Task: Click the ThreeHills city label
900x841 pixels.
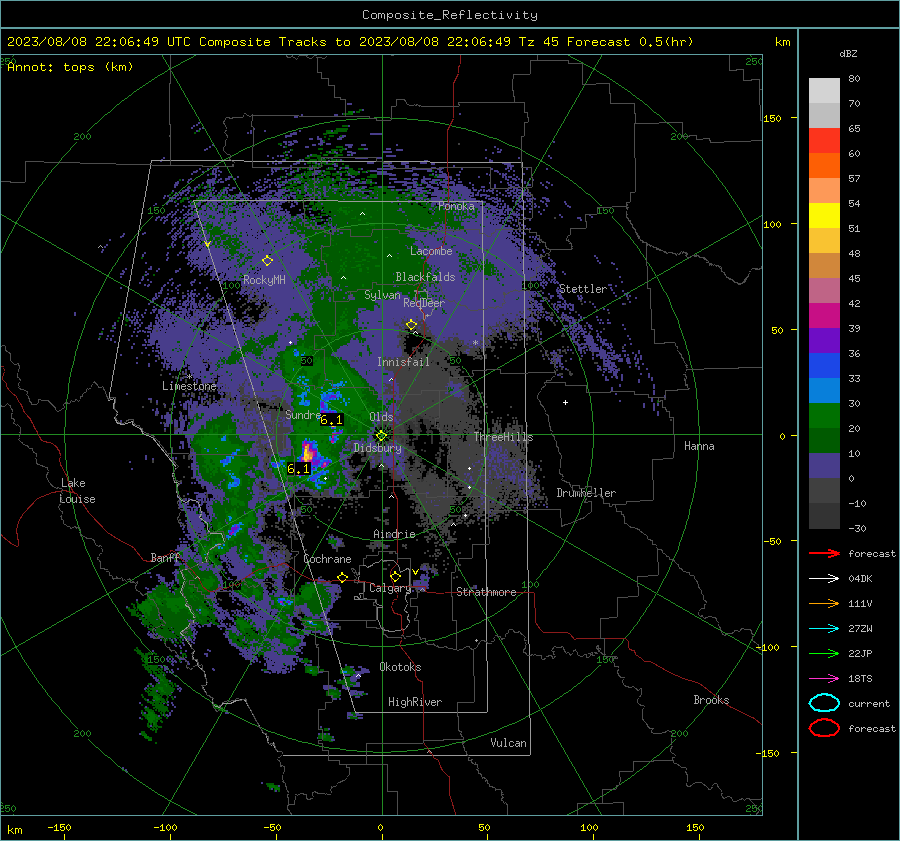Action: tap(503, 437)
